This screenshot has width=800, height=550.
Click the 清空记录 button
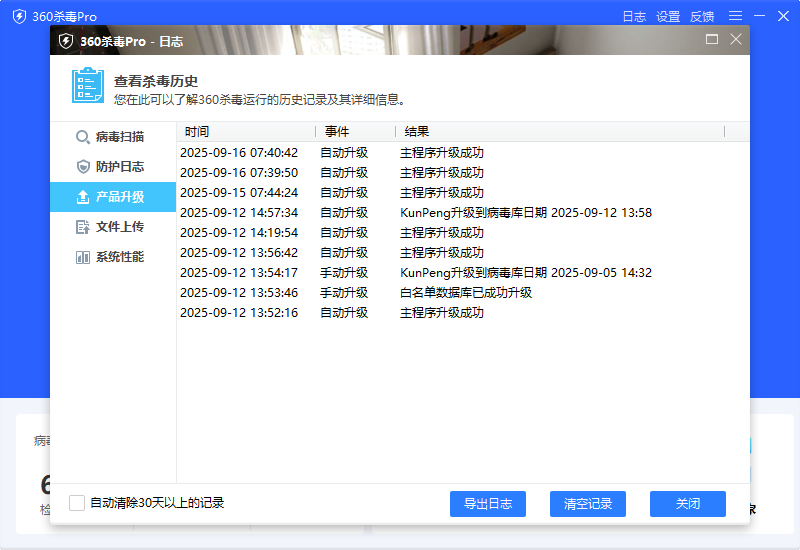tap(588, 504)
